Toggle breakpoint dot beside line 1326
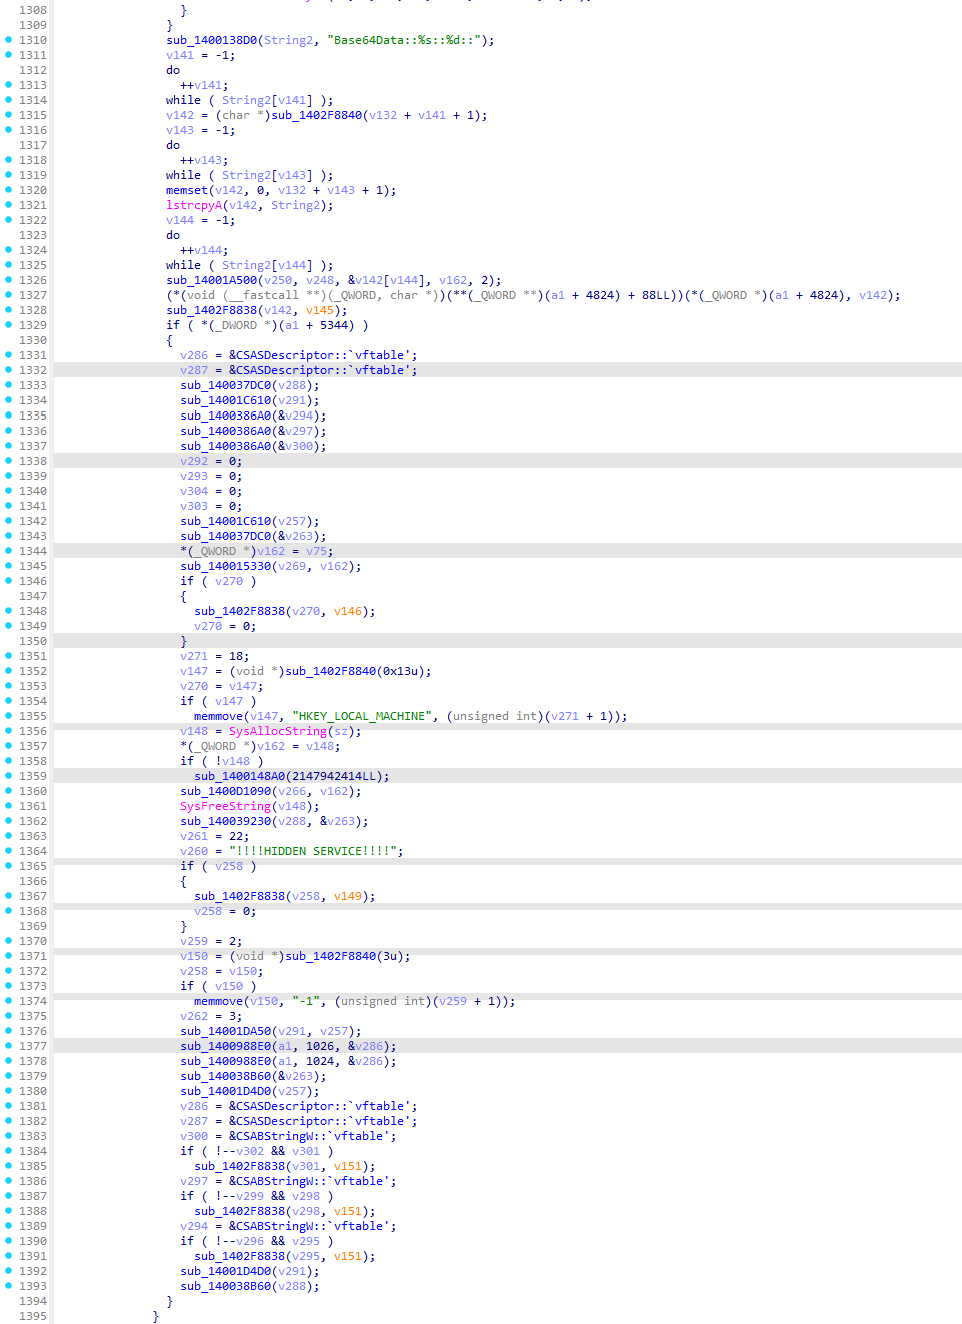Image resolution: width=962 pixels, height=1324 pixels. (x=9, y=280)
